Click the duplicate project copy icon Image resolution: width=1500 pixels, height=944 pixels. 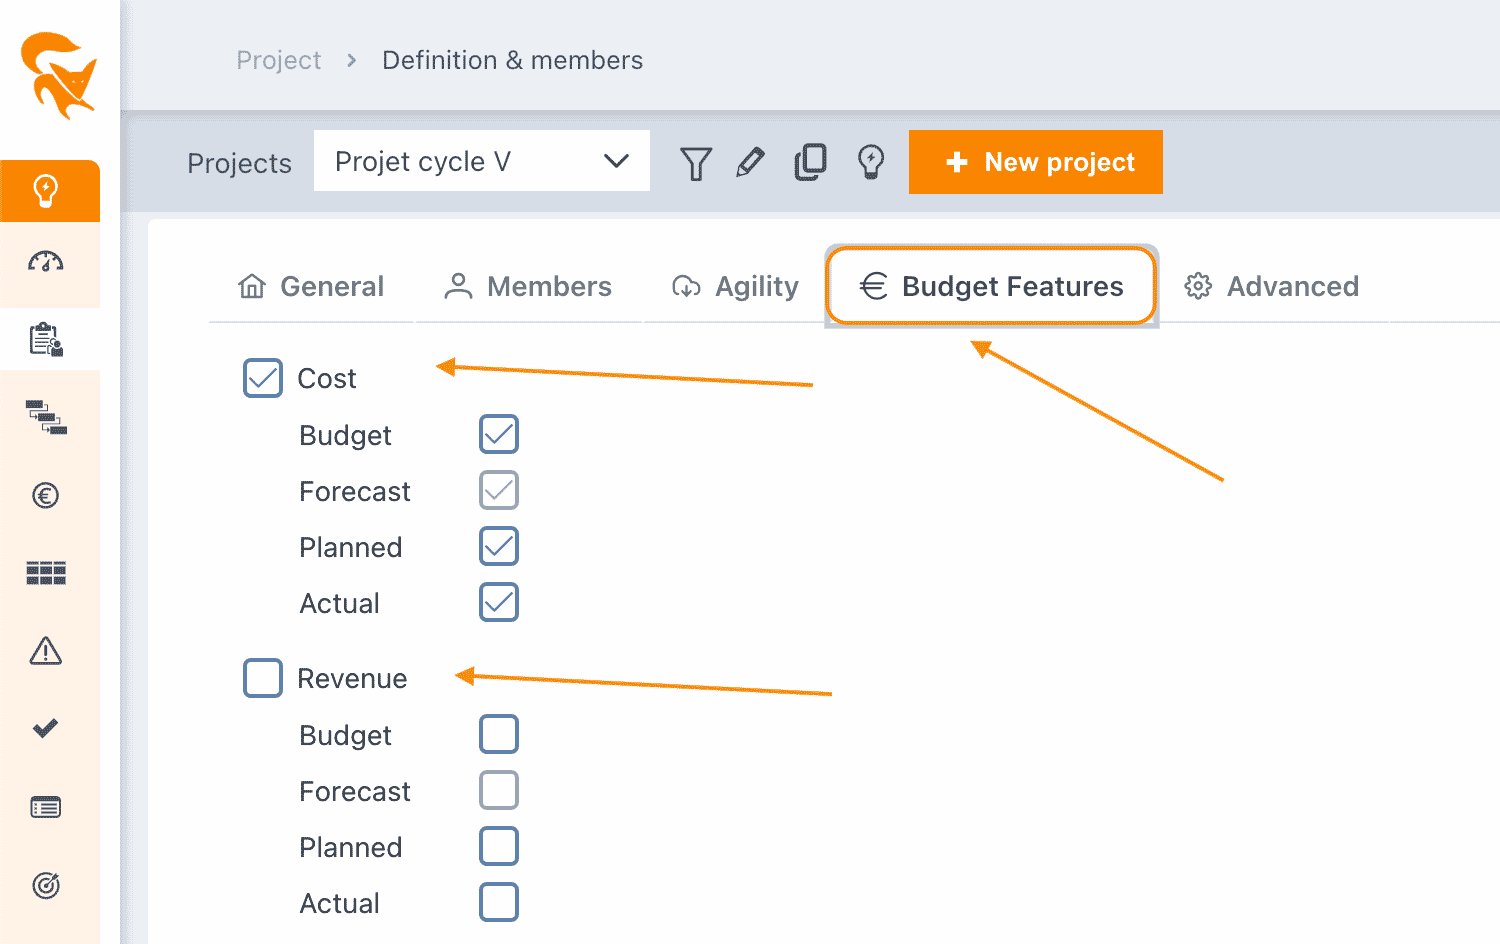pyautogui.click(x=810, y=162)
